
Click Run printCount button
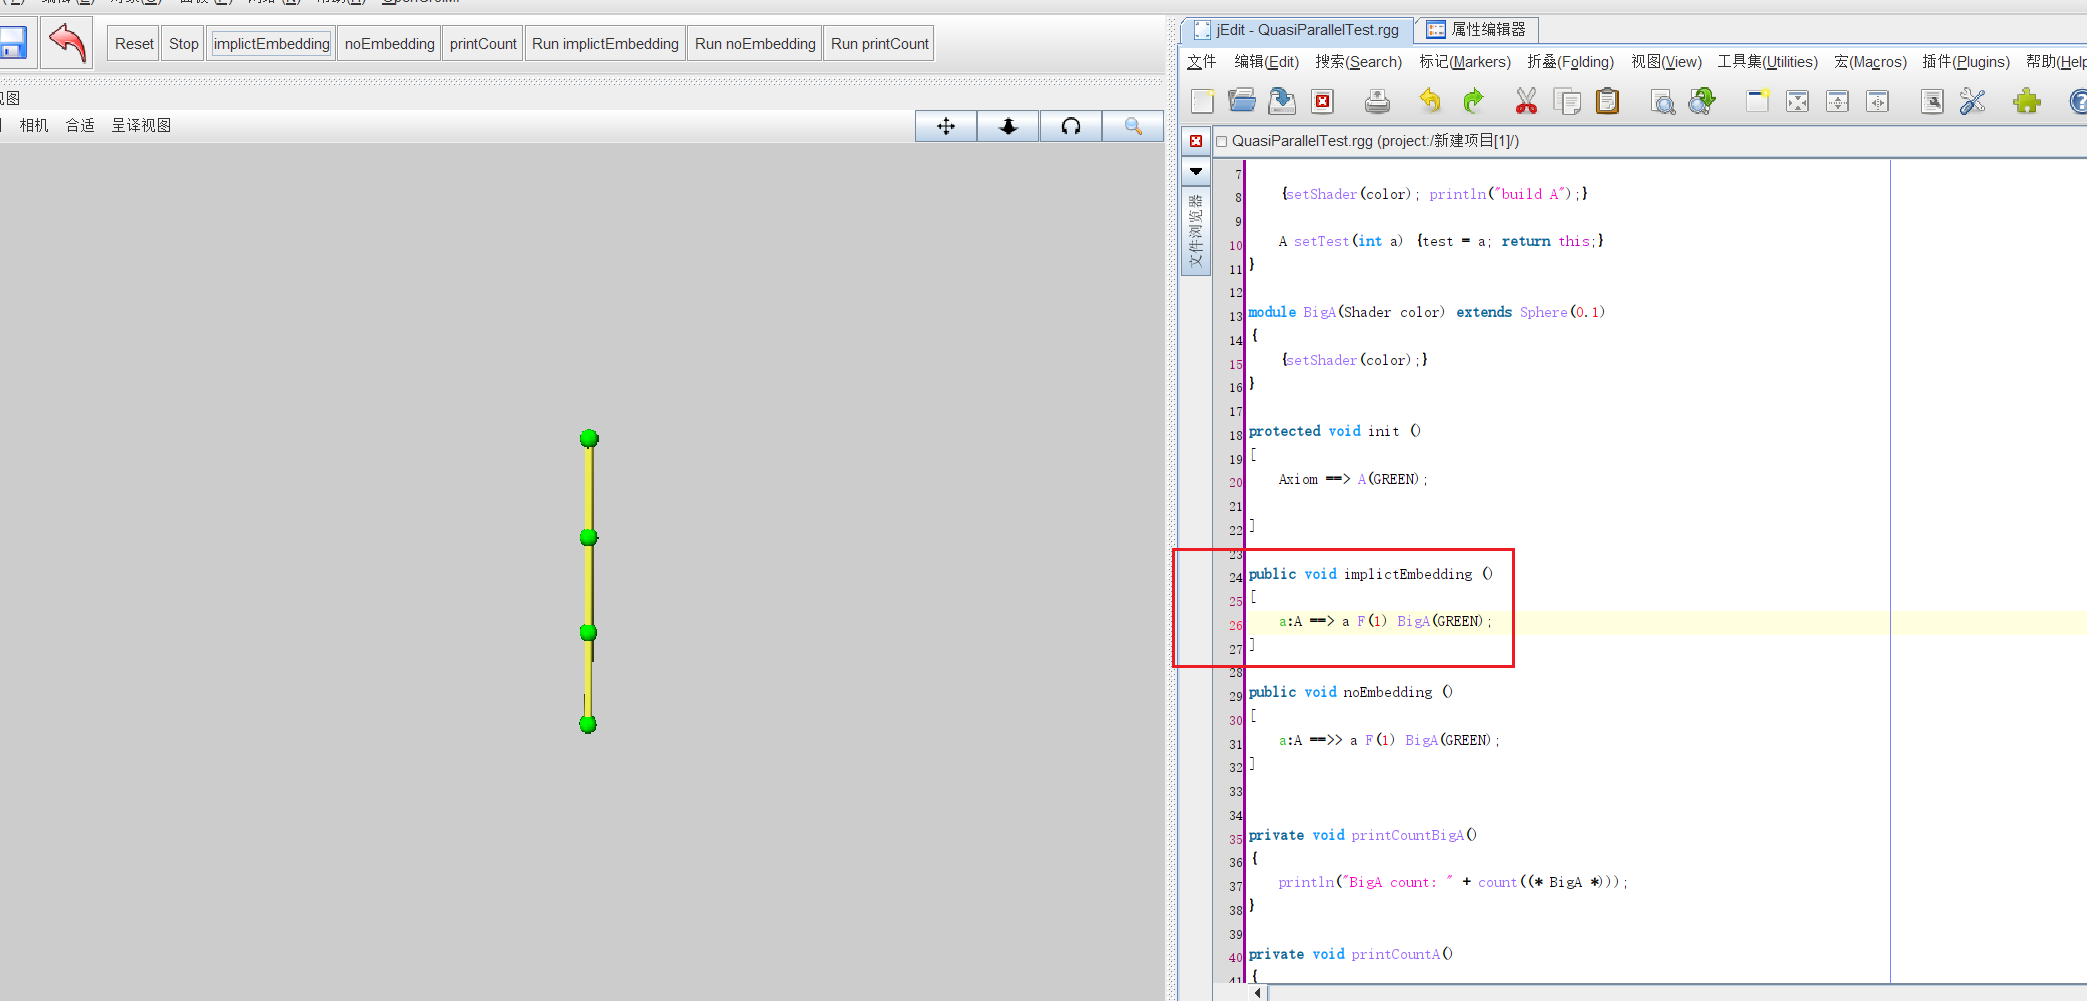[x=880, y=44]
